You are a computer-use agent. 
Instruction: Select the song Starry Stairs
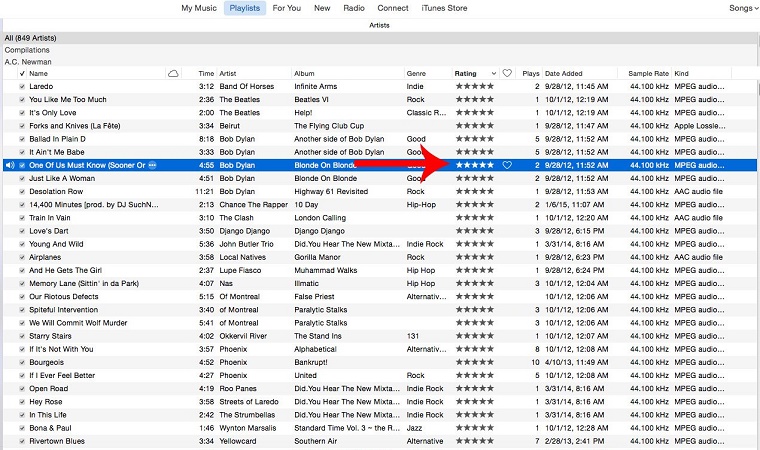click(x=50, y=336)
